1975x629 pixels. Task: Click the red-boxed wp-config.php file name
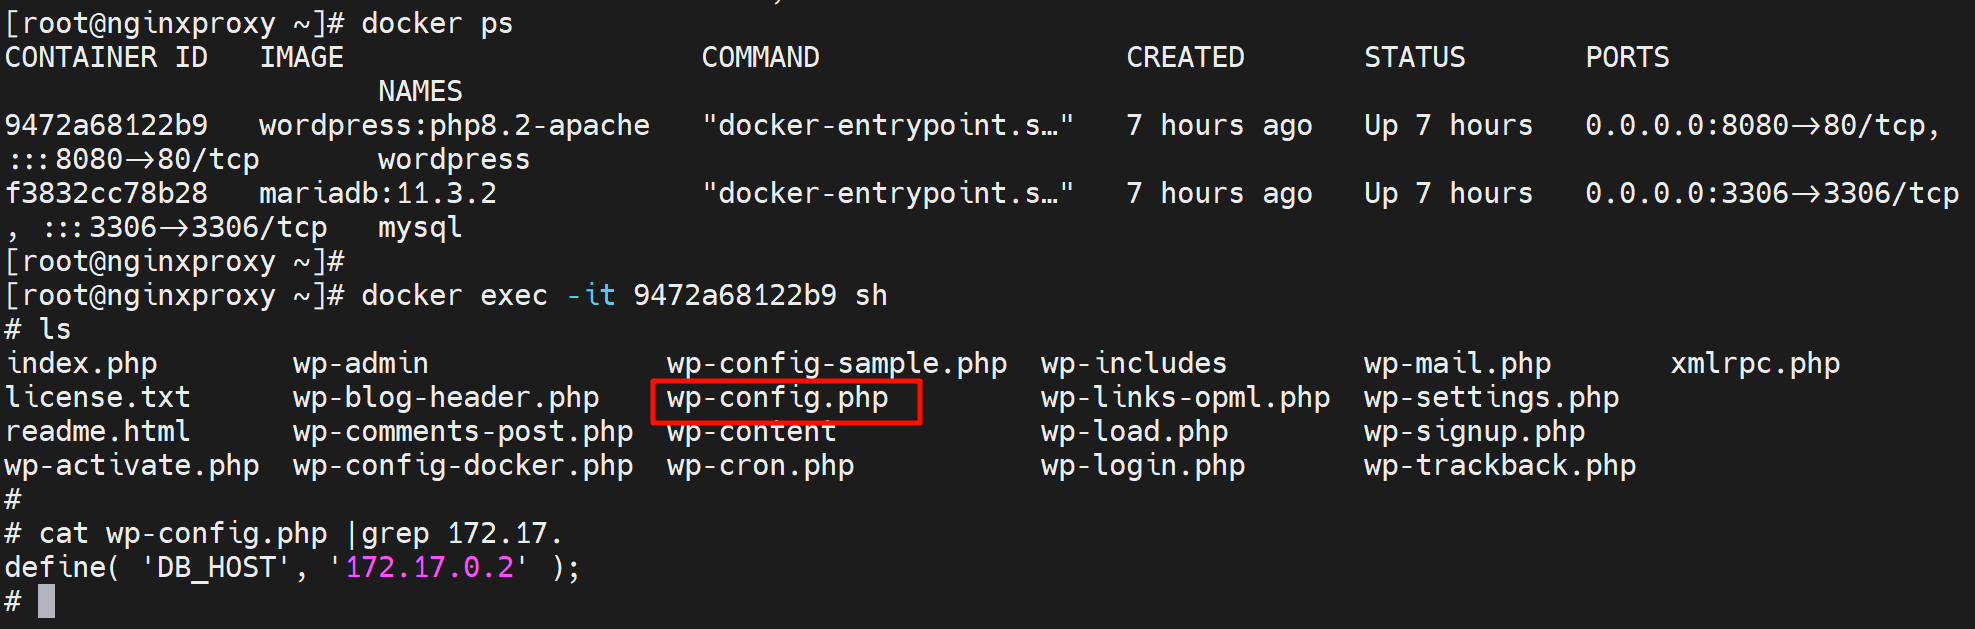point(777,399)
